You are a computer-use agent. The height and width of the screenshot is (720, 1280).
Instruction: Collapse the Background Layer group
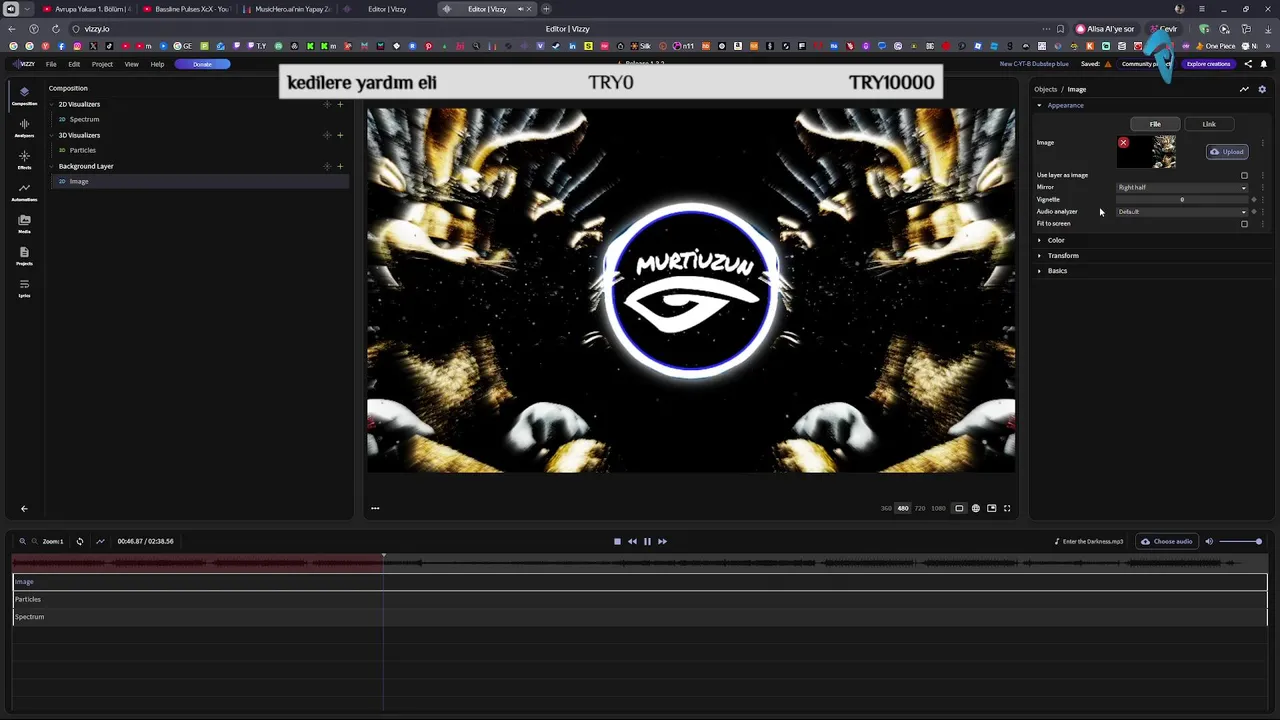point(53,166)
